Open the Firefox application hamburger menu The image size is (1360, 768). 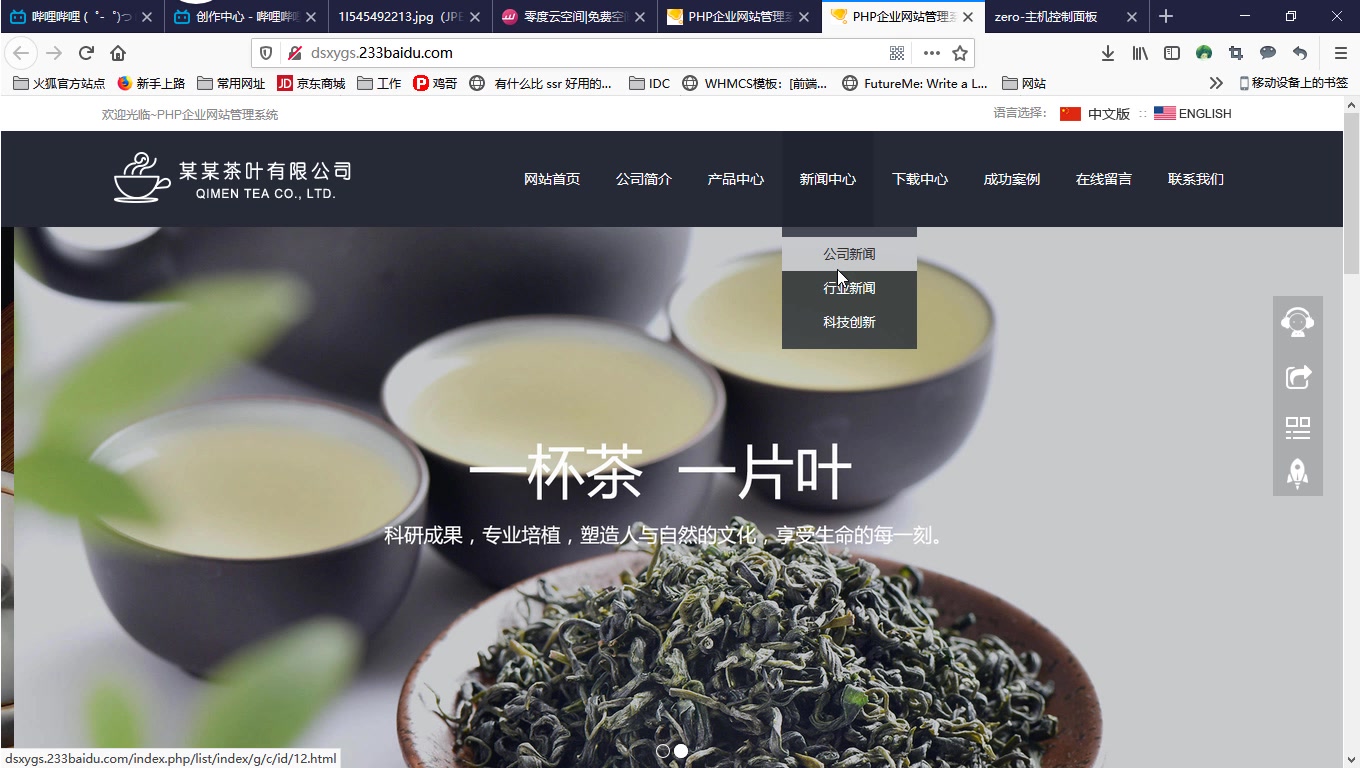[1340, 53]
